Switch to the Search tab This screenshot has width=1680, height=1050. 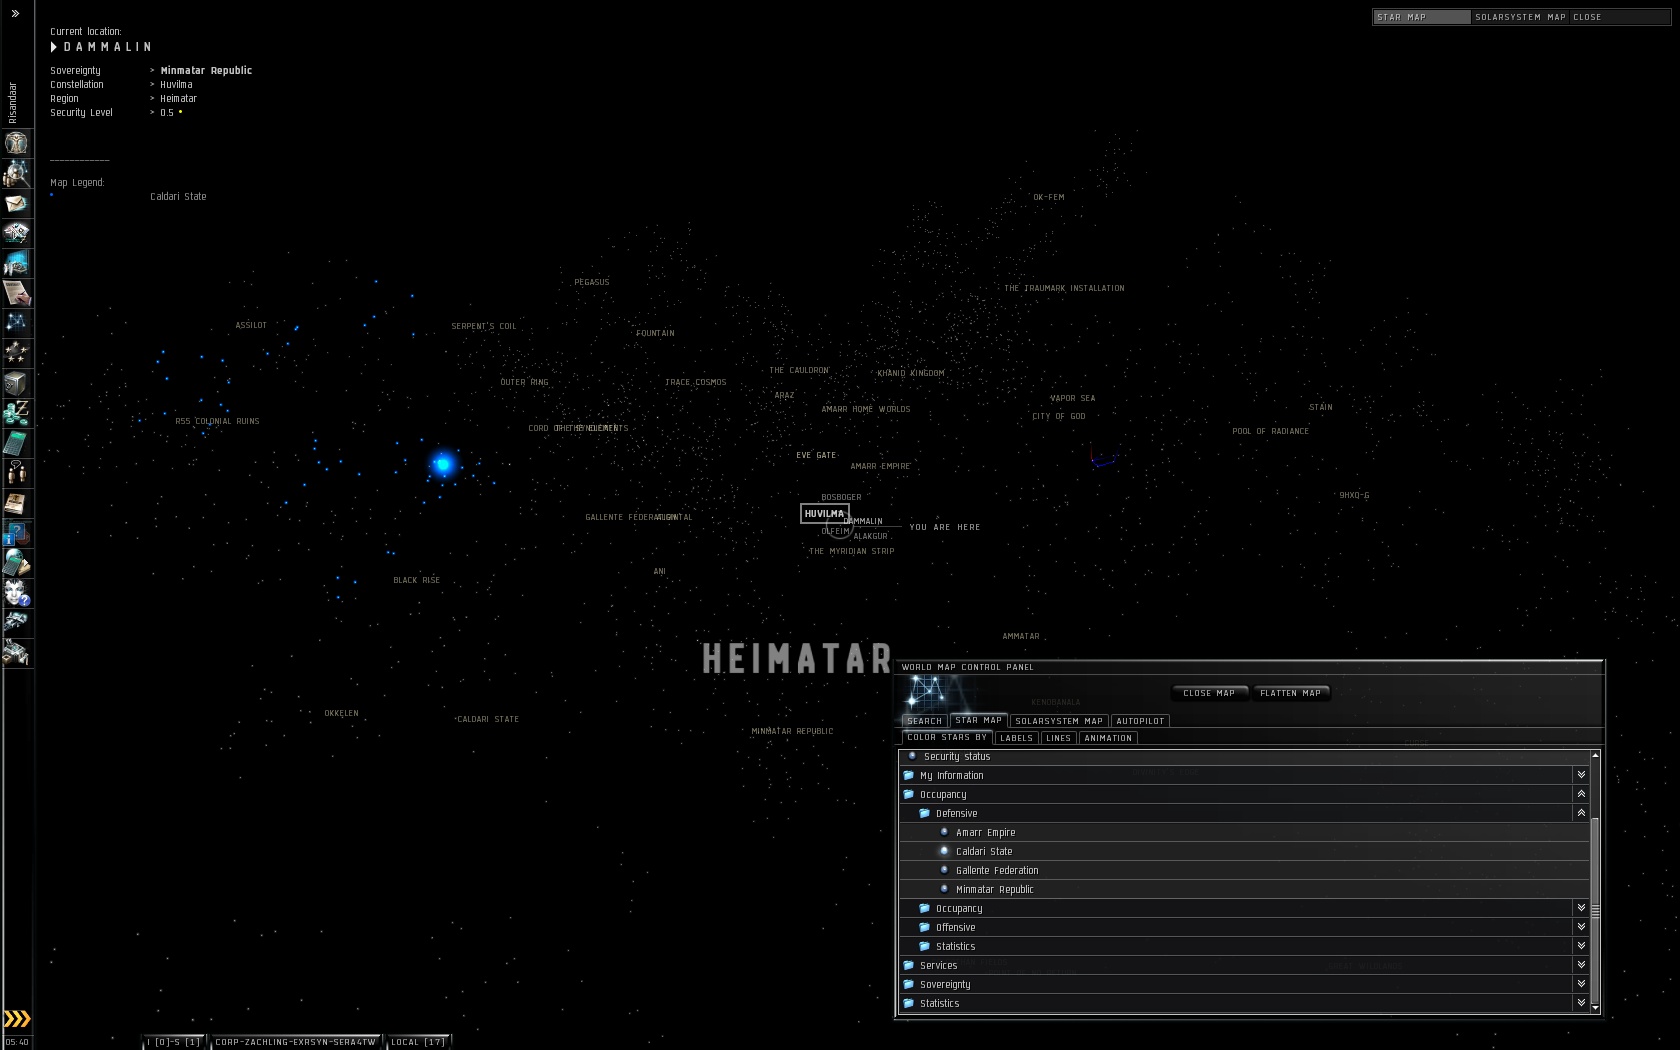pyautogui.click(x=925, y=721)
